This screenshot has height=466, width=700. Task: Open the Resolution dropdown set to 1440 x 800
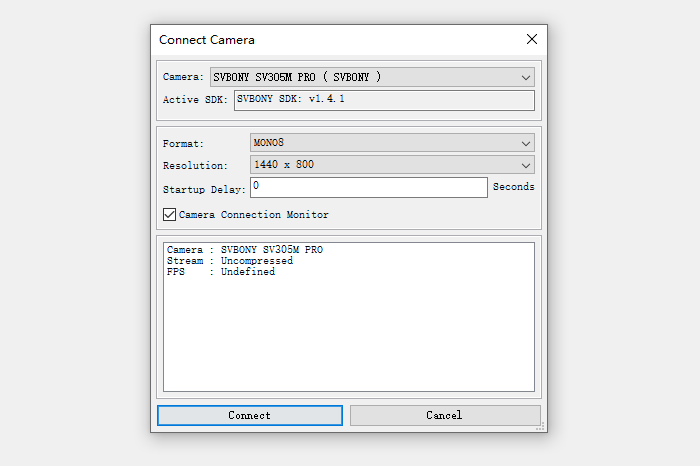pos(391,165)
